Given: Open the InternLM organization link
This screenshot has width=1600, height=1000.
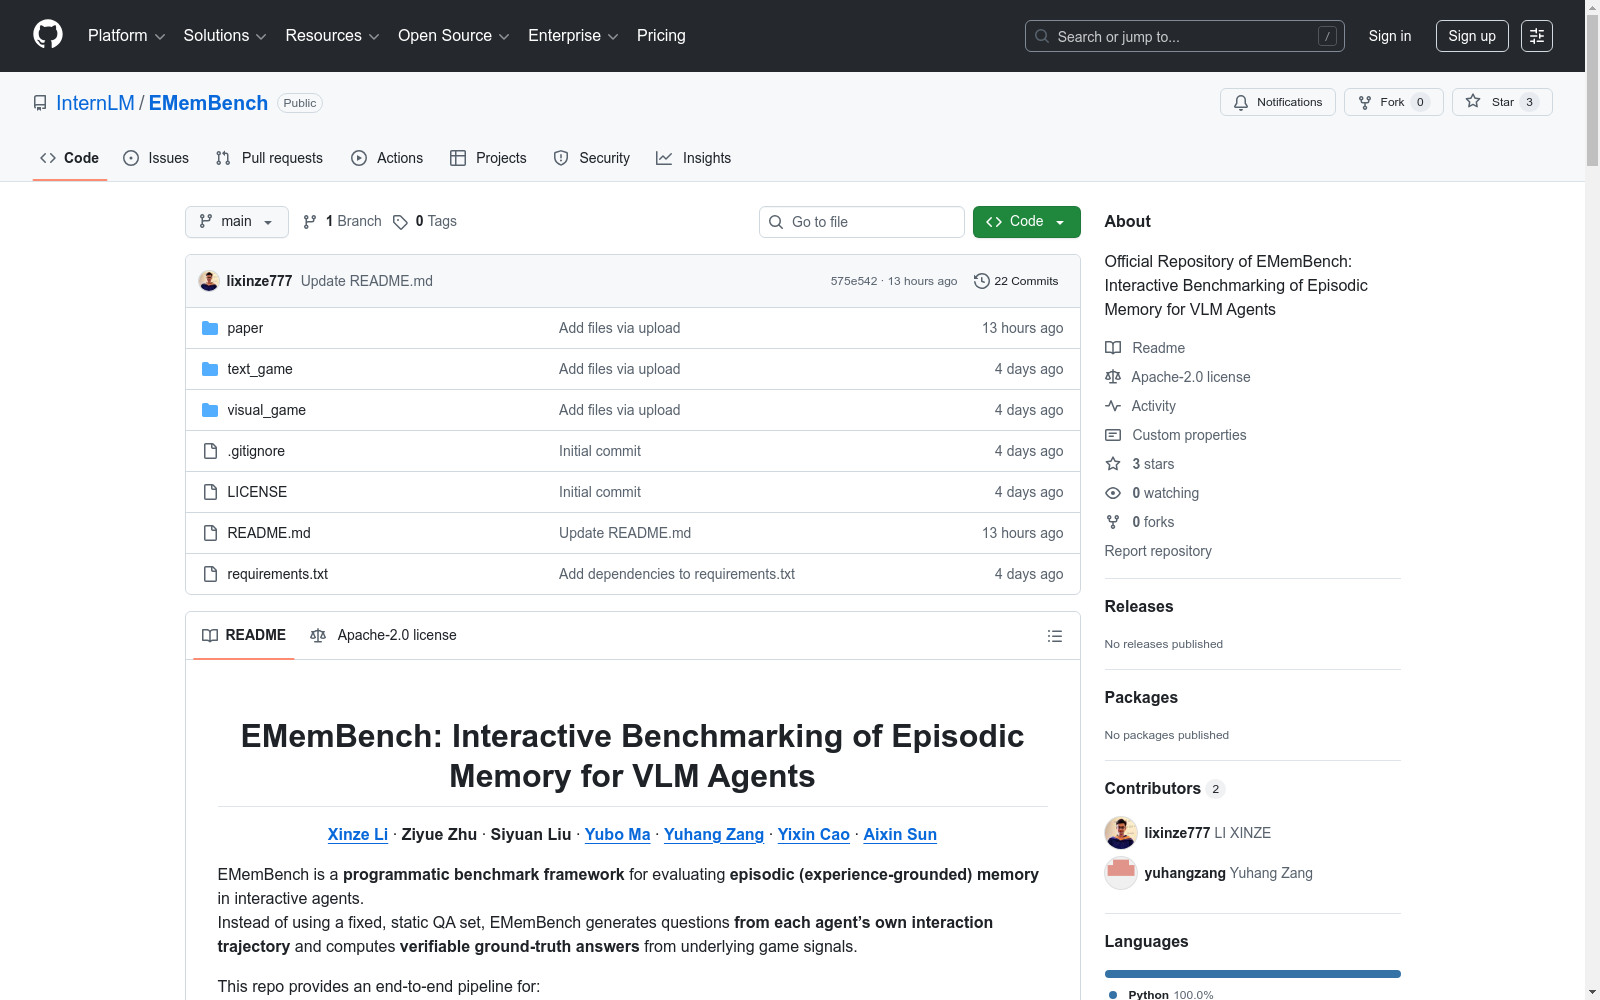Looking at the screenshot, I should [x=95, y=103].
